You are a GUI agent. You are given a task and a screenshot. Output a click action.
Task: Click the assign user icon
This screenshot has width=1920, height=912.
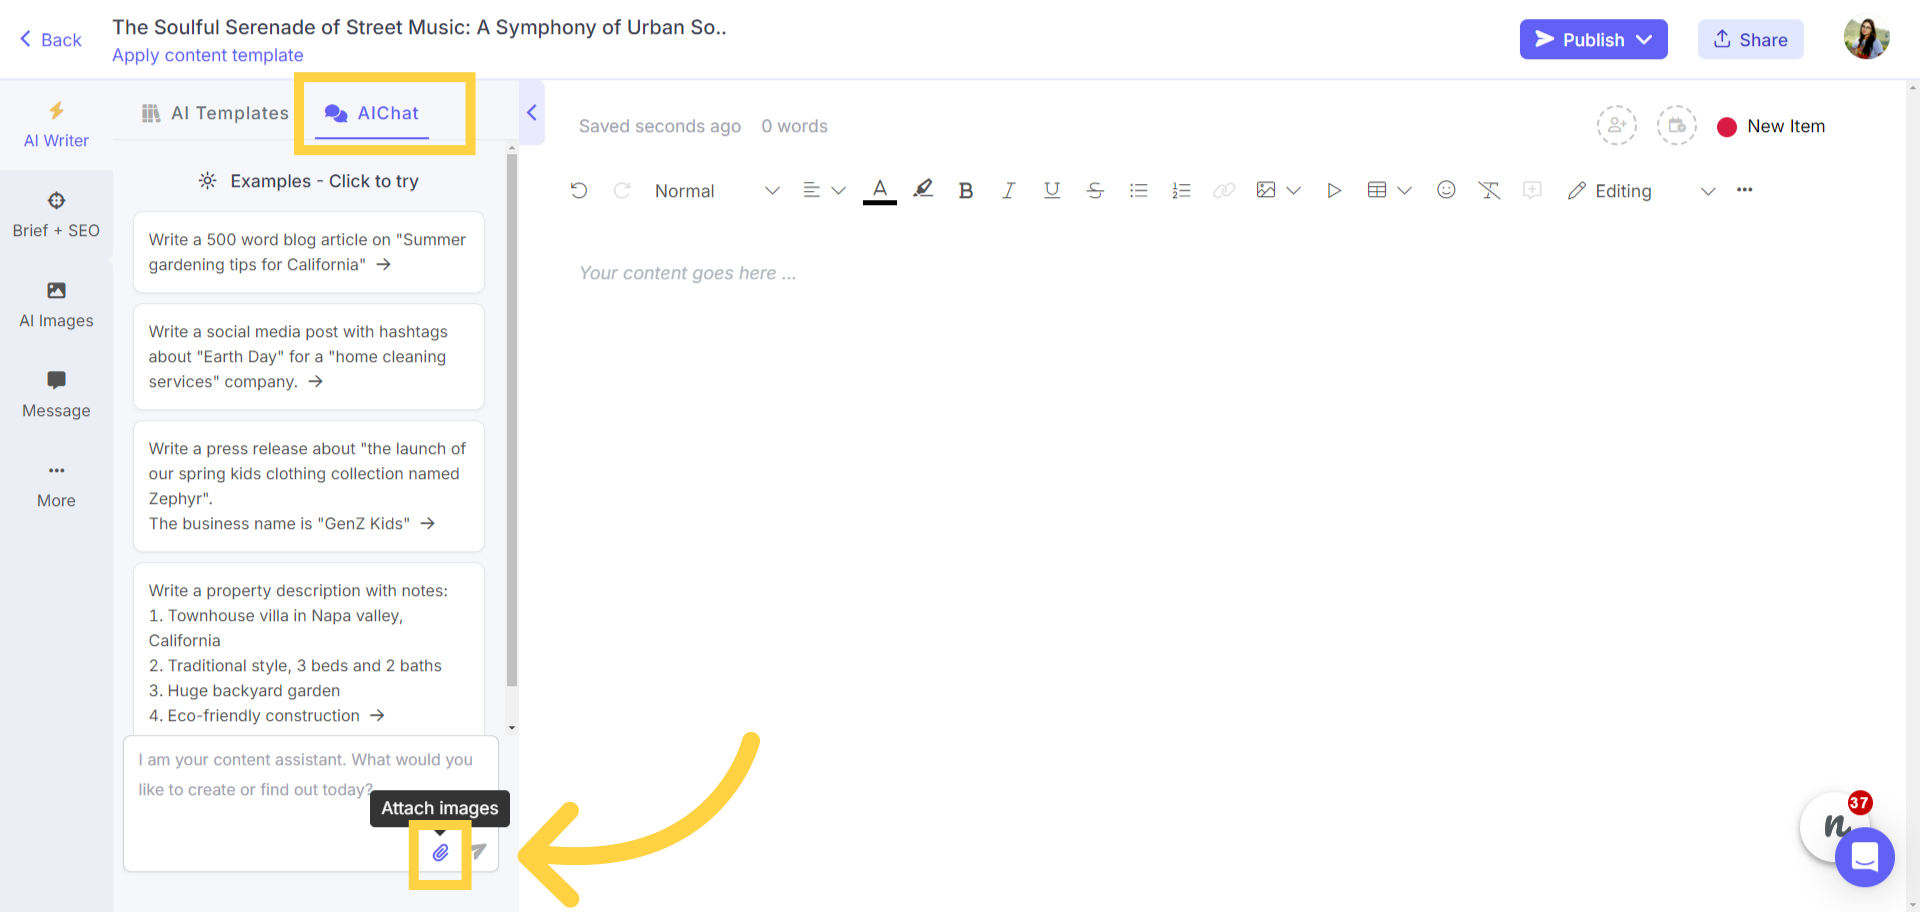1617,126
